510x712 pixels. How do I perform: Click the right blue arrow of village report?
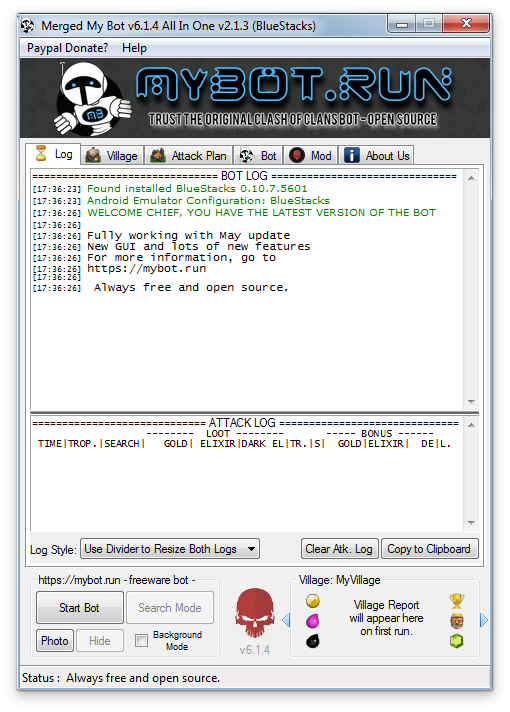click(484, 620)
